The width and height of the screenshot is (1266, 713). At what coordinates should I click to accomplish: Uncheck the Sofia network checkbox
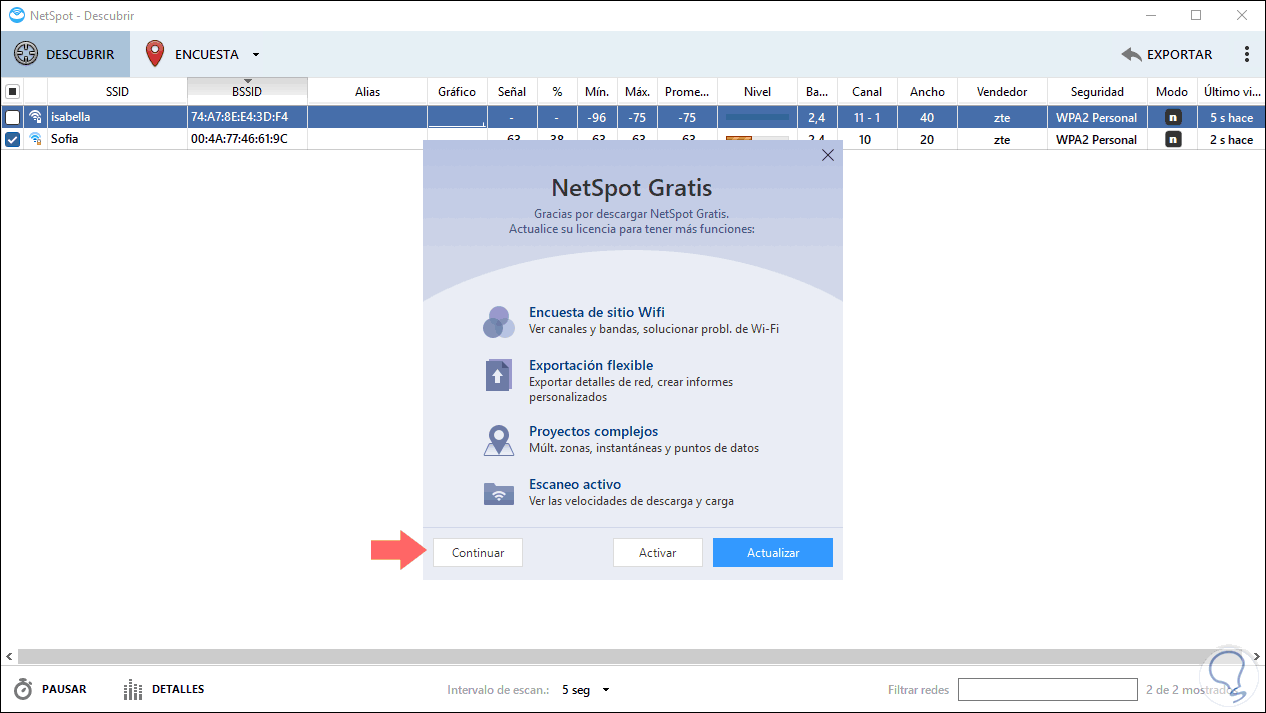pos(12,140)
